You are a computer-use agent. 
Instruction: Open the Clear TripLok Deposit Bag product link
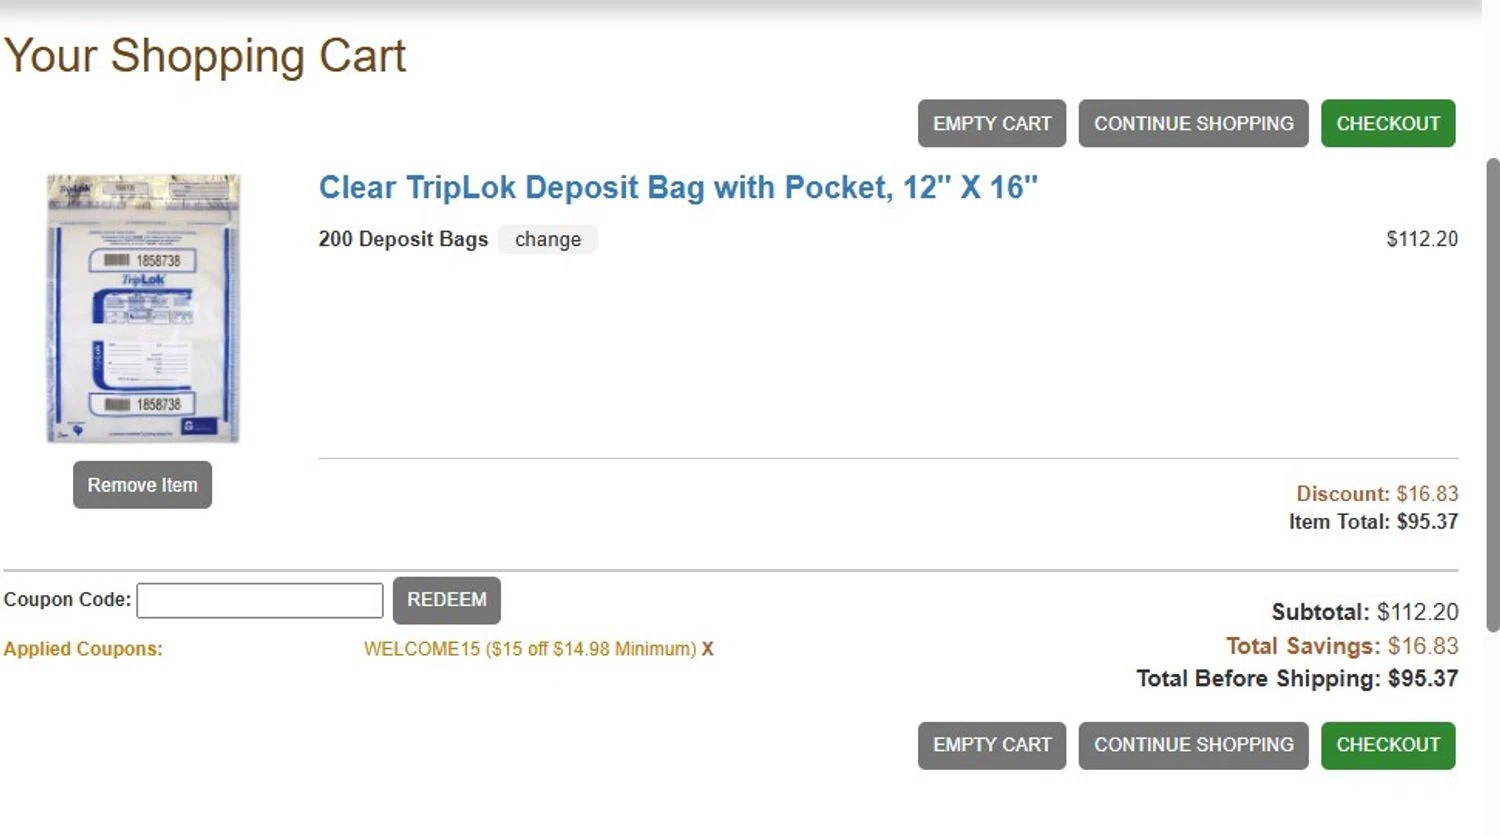click(x=678, y=188)
